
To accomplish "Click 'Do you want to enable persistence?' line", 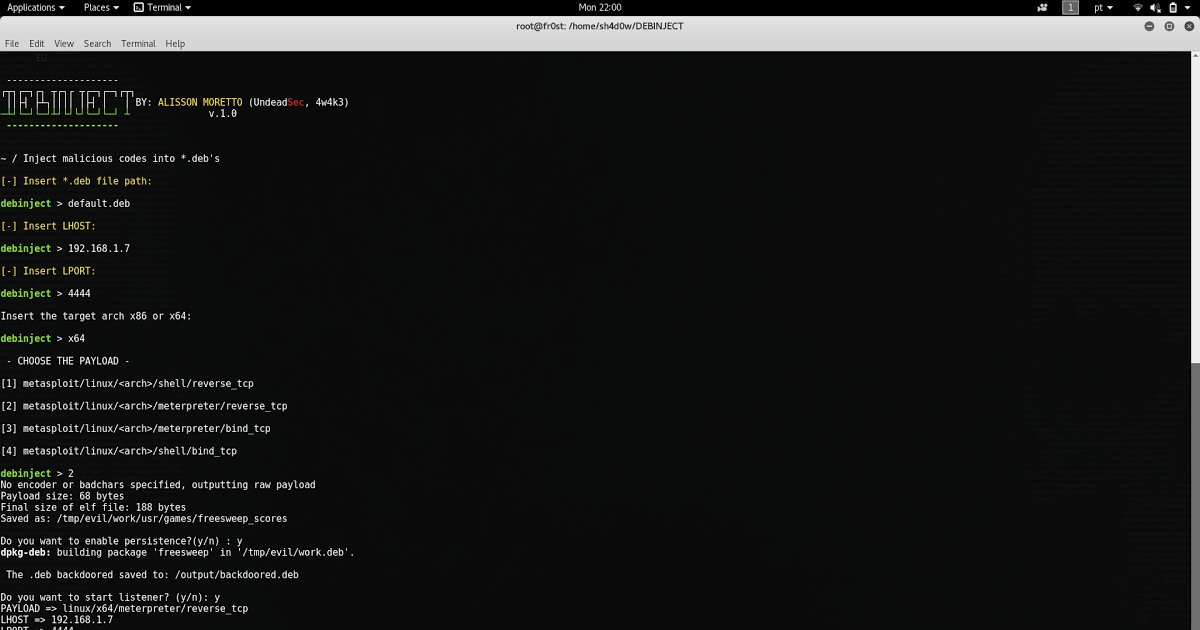I will 121,541.
